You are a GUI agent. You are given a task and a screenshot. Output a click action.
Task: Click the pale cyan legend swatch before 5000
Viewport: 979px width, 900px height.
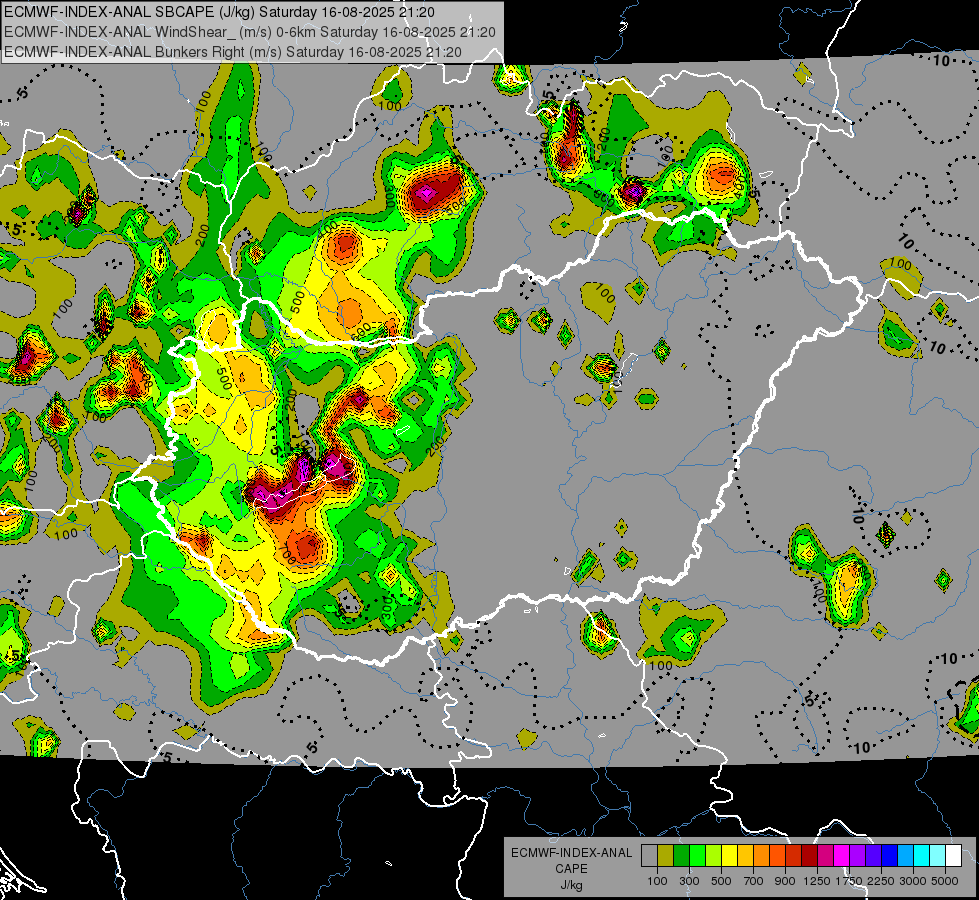click(938, 856)
